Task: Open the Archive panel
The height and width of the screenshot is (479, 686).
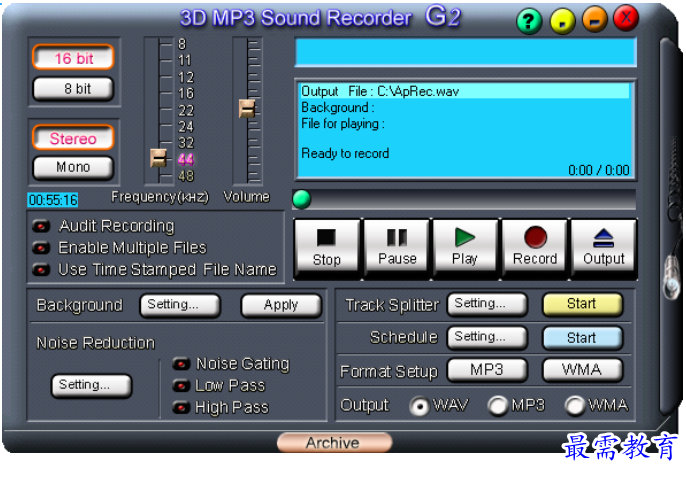Action: pyautogui.click(x=334, y=443)
